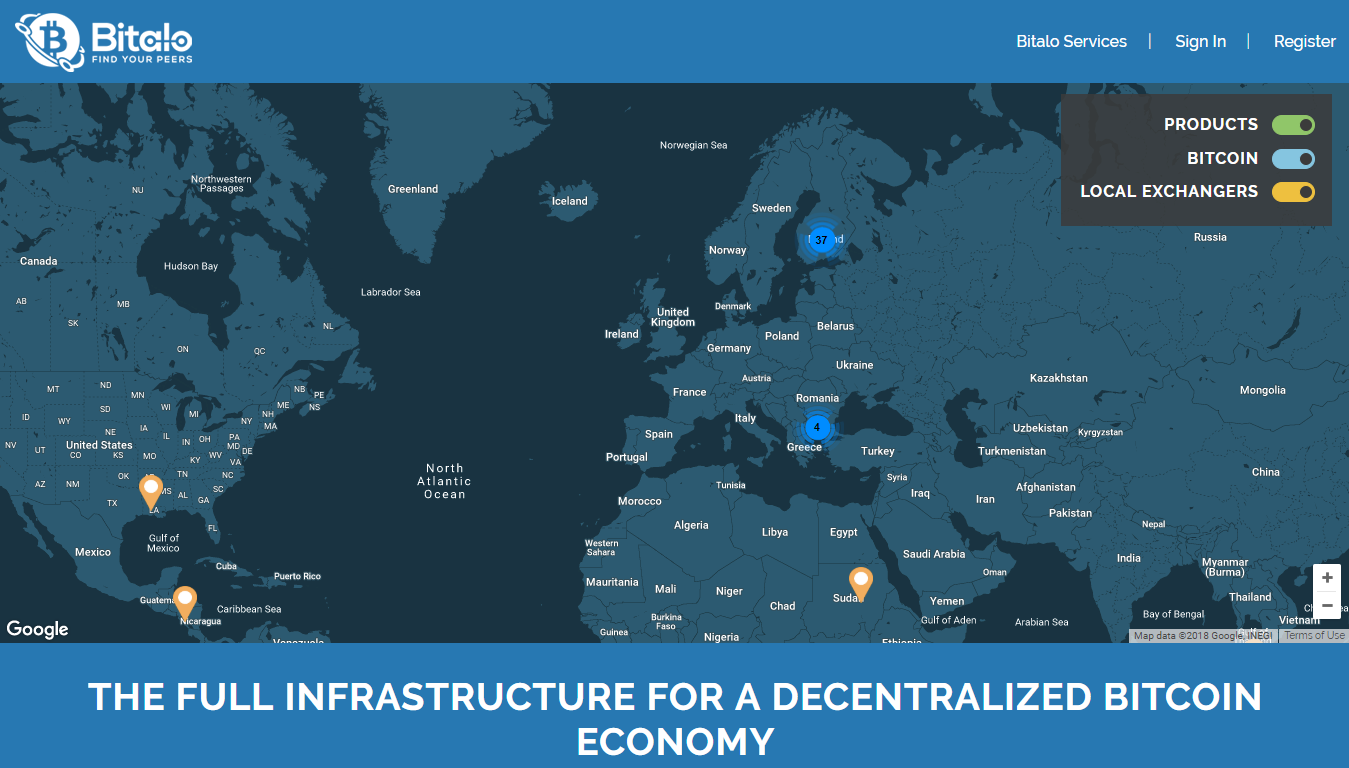
Task: Click the Gulf of Mexico label
Action: [163, 543]
